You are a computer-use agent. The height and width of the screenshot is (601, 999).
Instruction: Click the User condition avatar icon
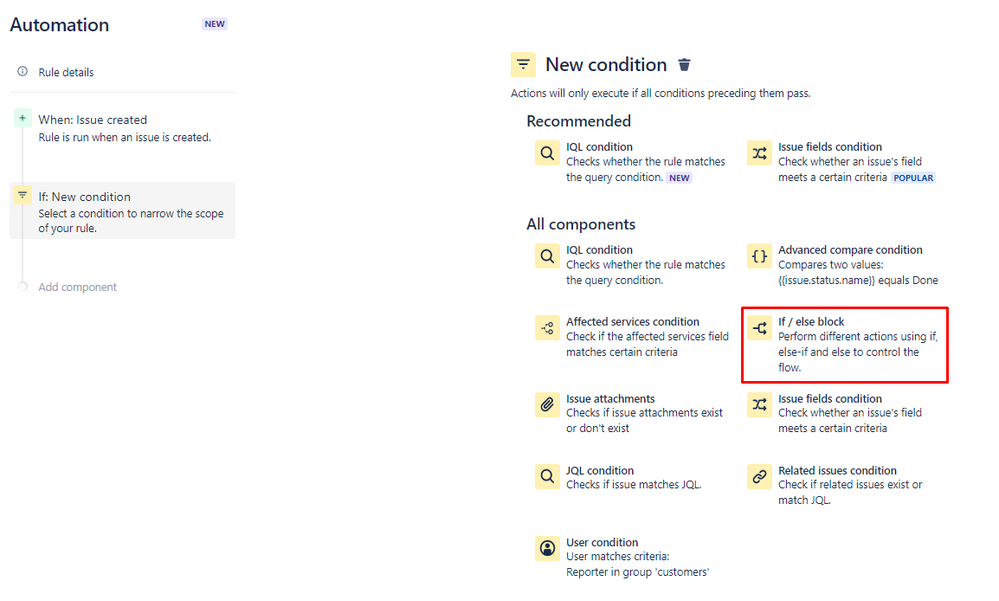pos(547,548)
